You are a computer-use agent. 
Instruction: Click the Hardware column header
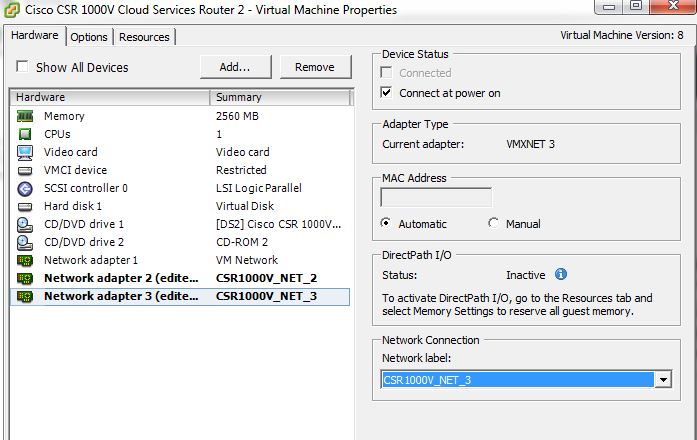109,97
